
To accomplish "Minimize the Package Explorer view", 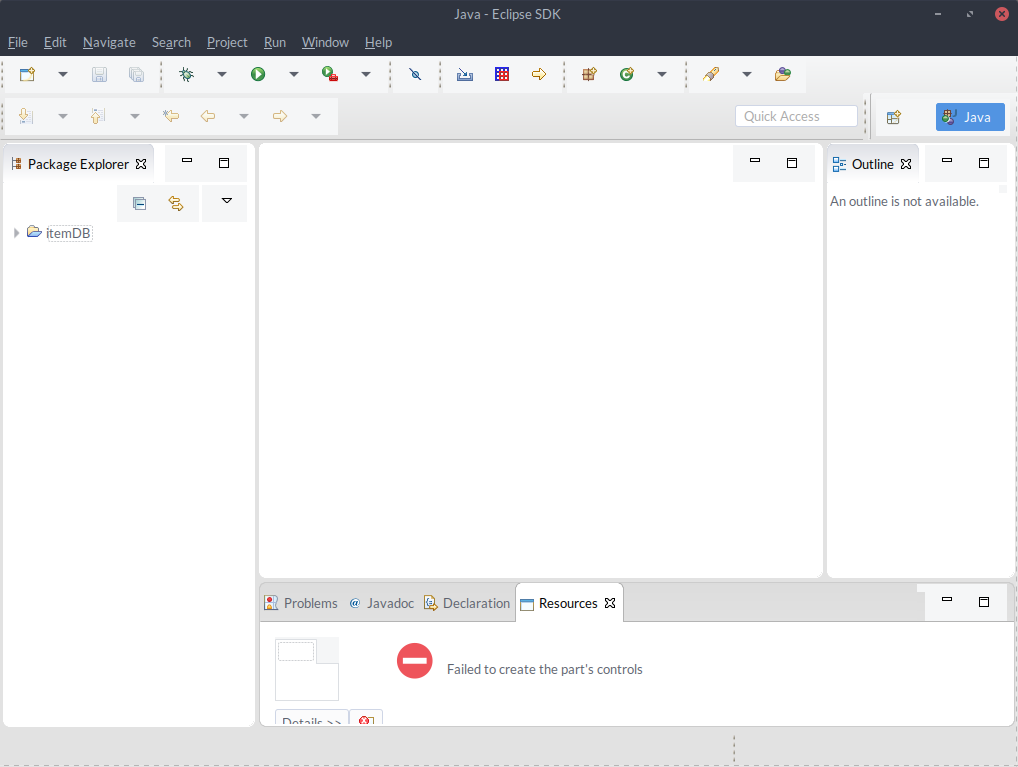I will tap(187, 161).
